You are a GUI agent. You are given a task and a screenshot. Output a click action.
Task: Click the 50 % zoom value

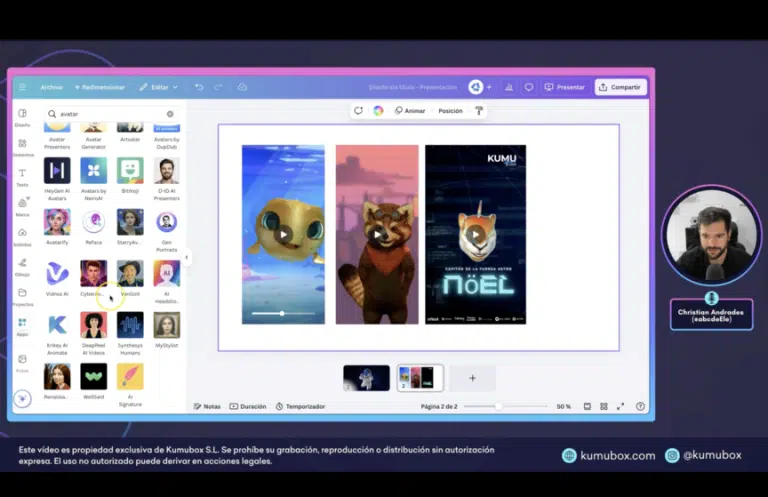564,406
